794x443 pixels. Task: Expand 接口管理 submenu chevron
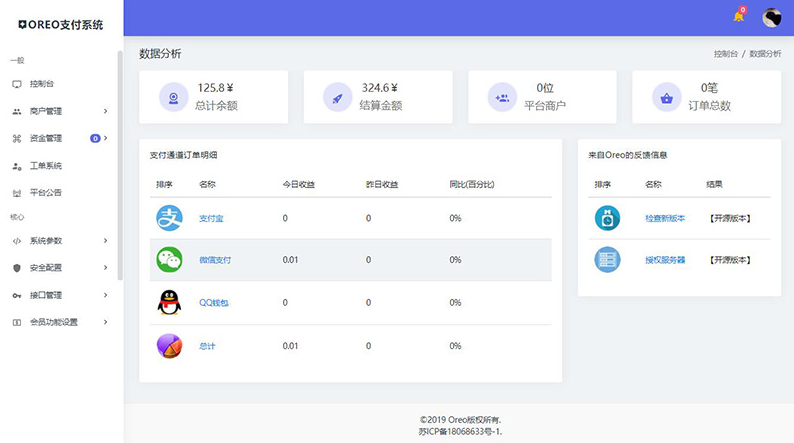105,295
